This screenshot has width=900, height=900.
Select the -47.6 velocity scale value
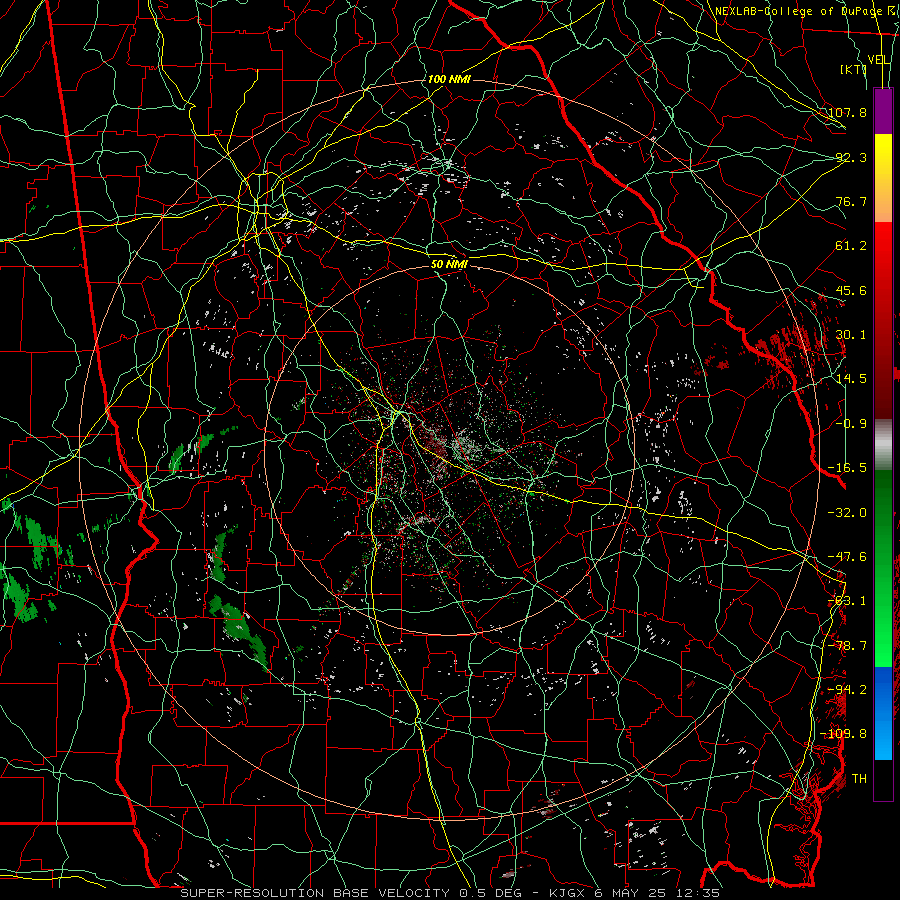click(x=847, y=557)
